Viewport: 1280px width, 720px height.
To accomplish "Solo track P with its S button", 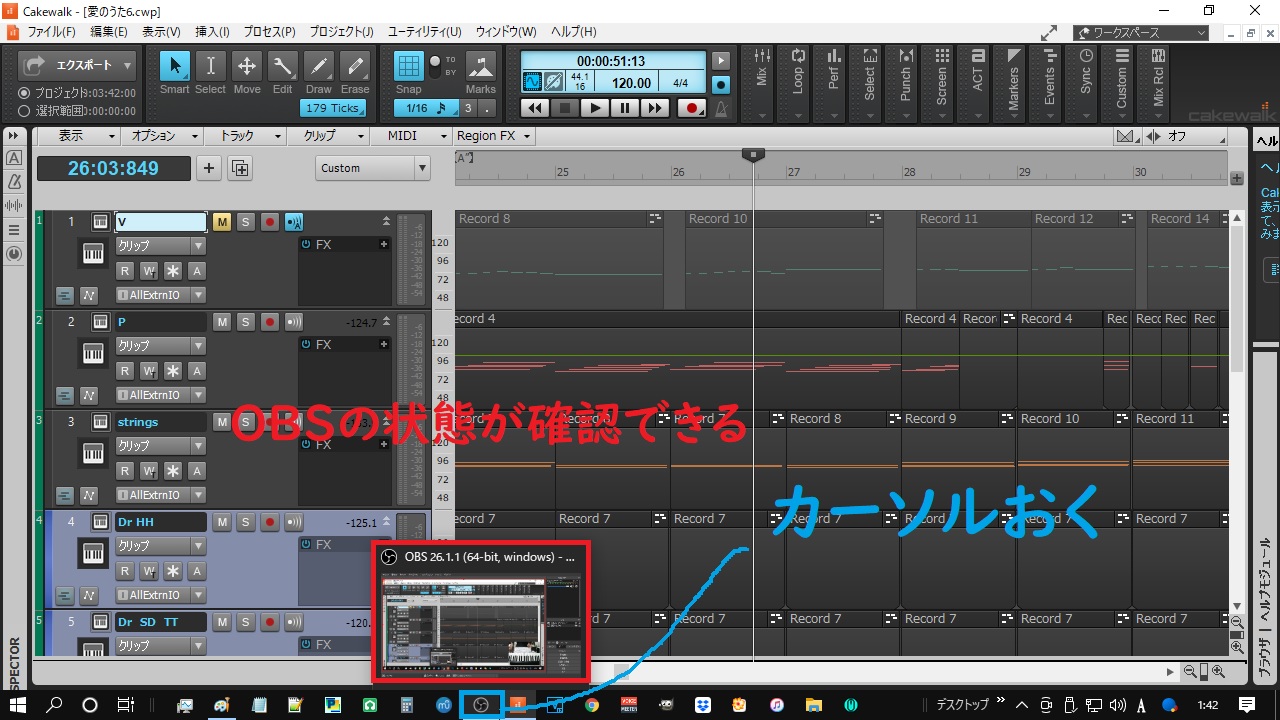I will 245,321.
